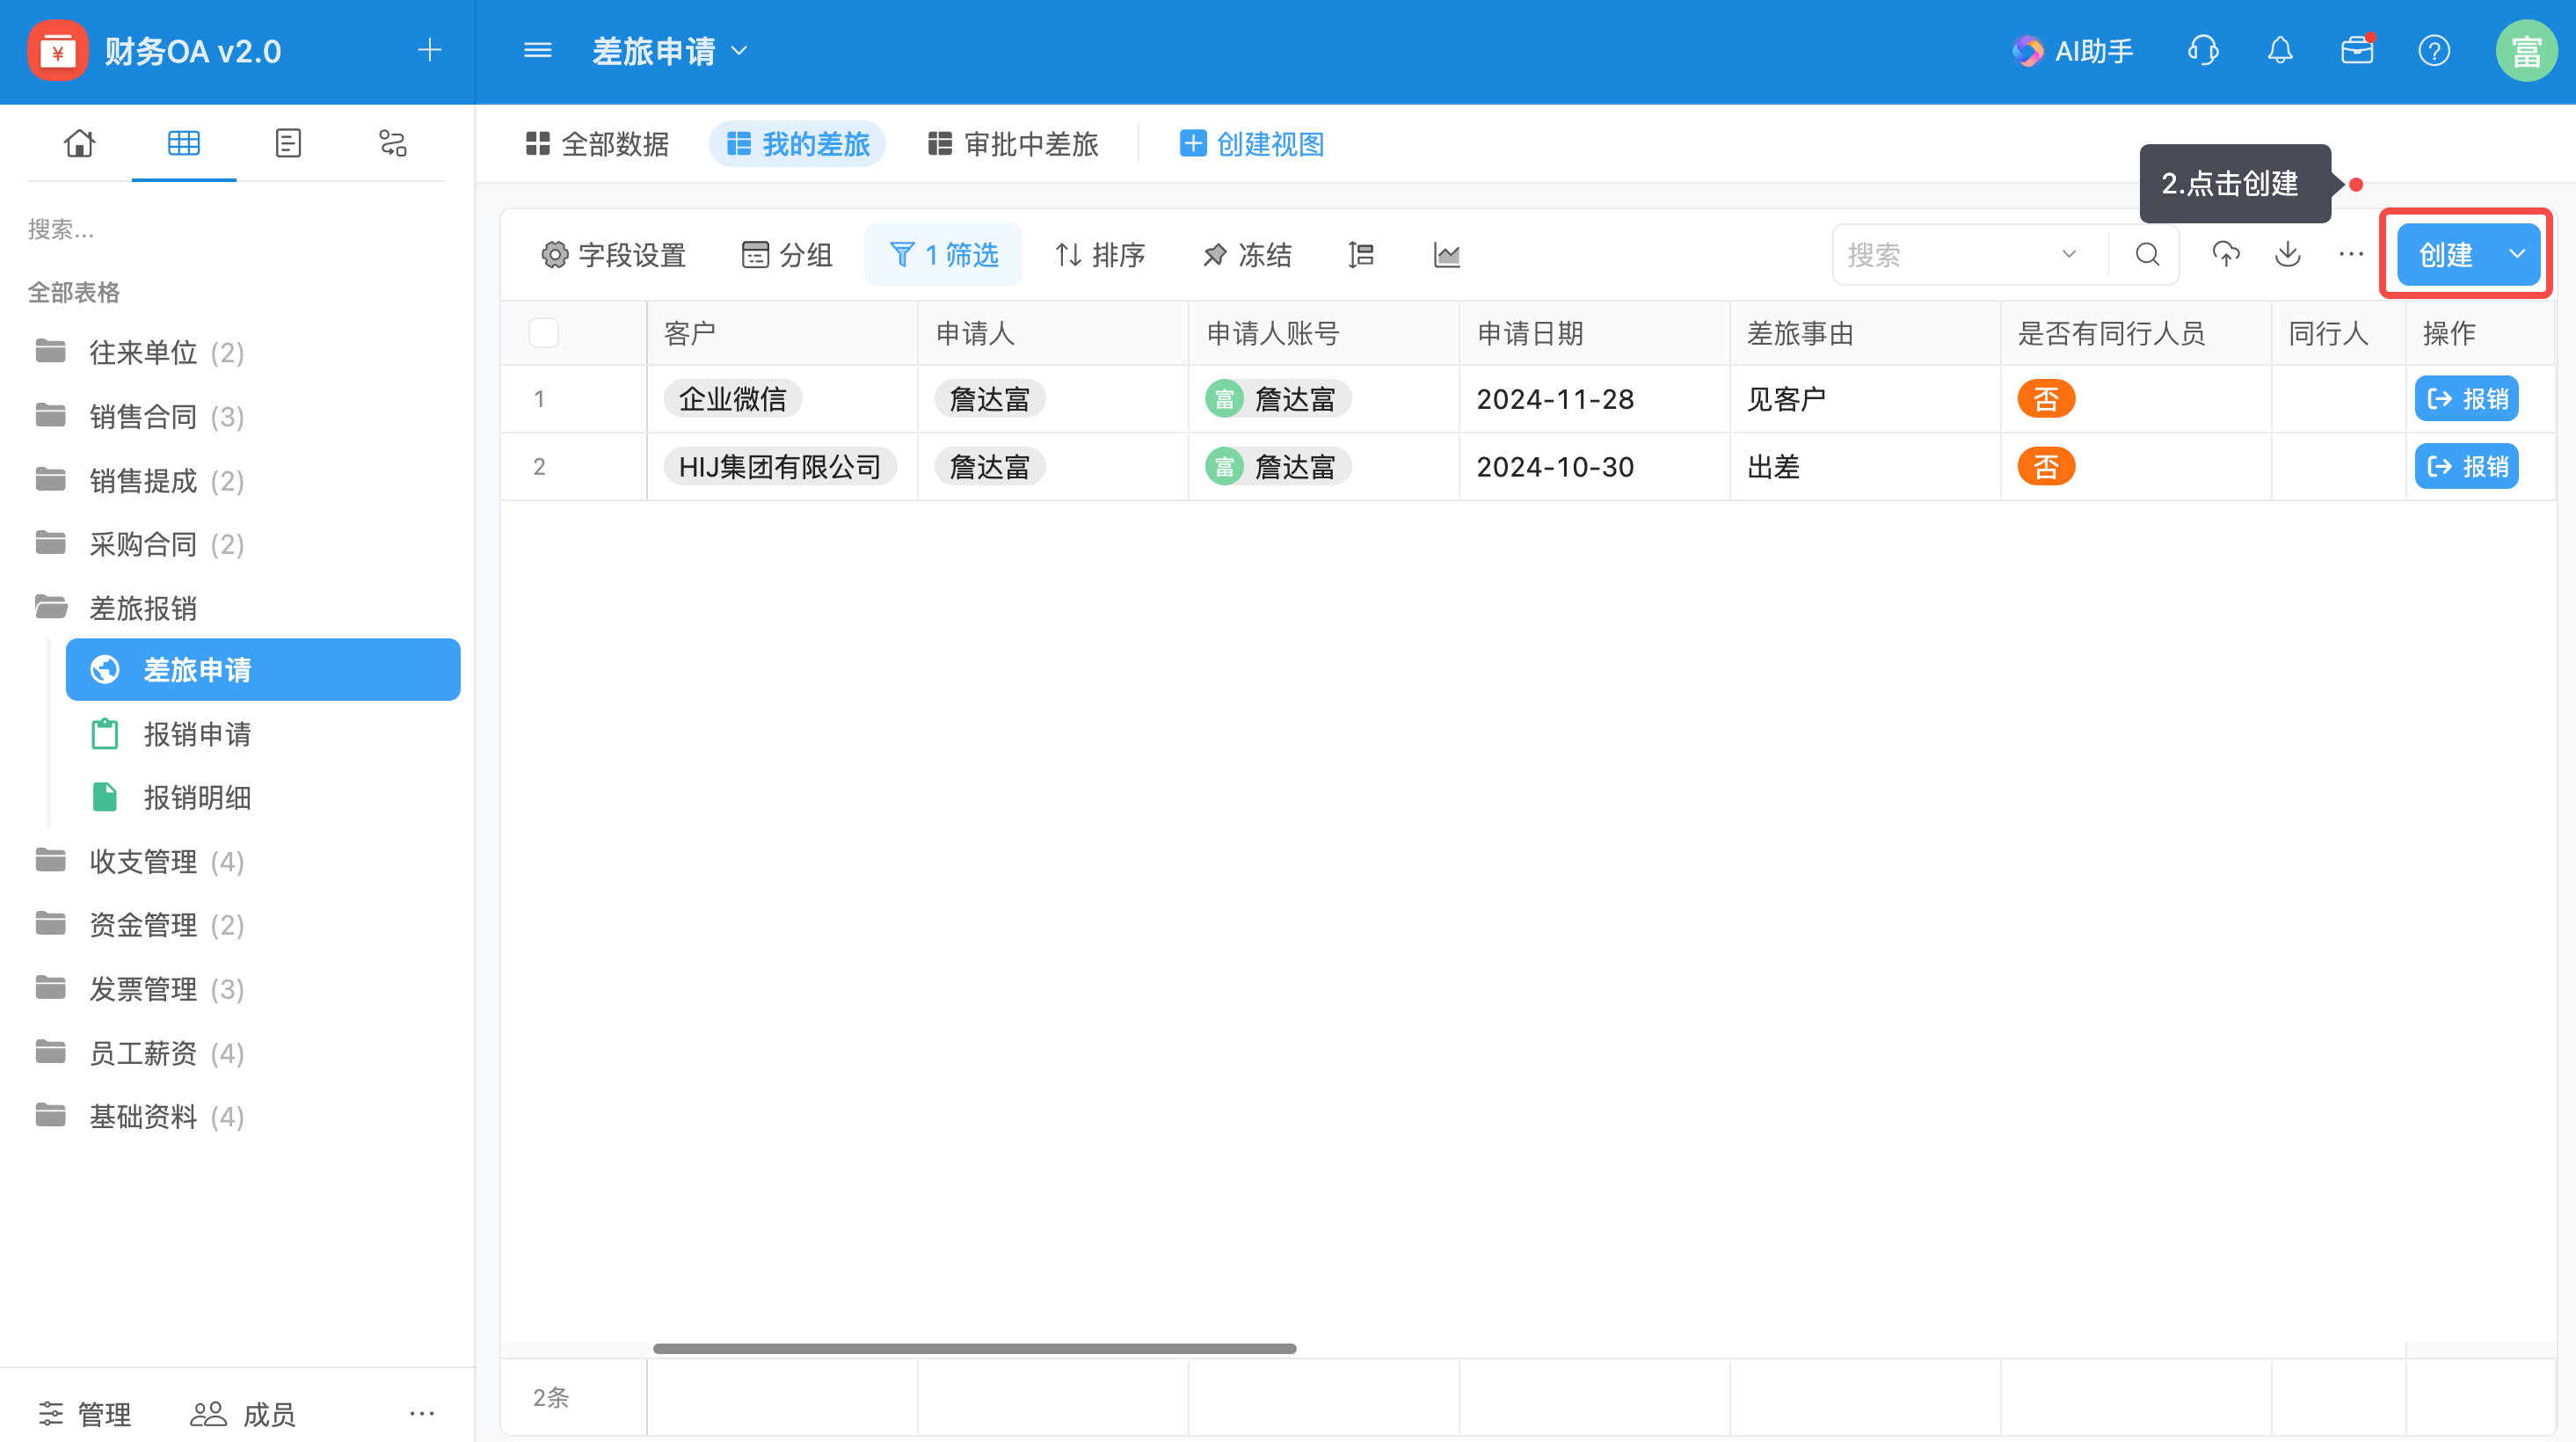Open 分组 grouping option

tap(787, 255)
